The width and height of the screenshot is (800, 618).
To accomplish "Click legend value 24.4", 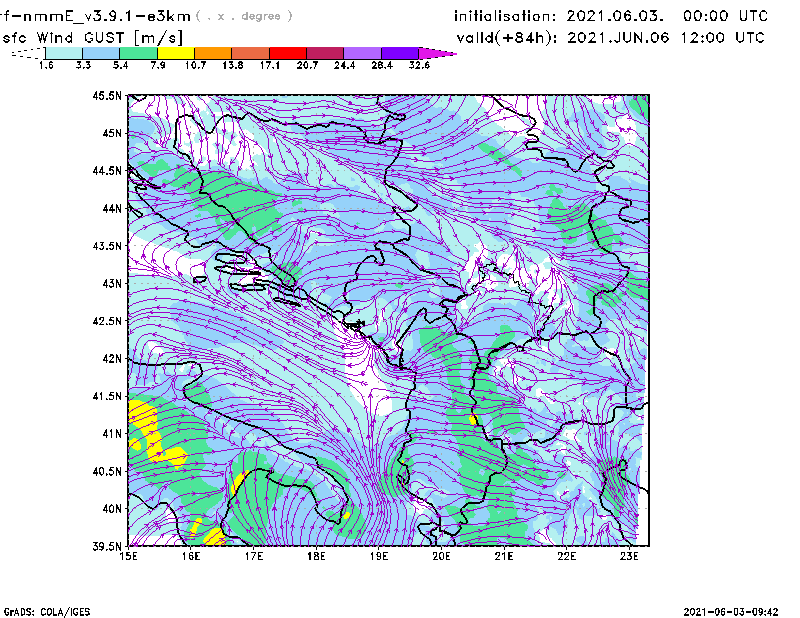I will pos(344,65).
